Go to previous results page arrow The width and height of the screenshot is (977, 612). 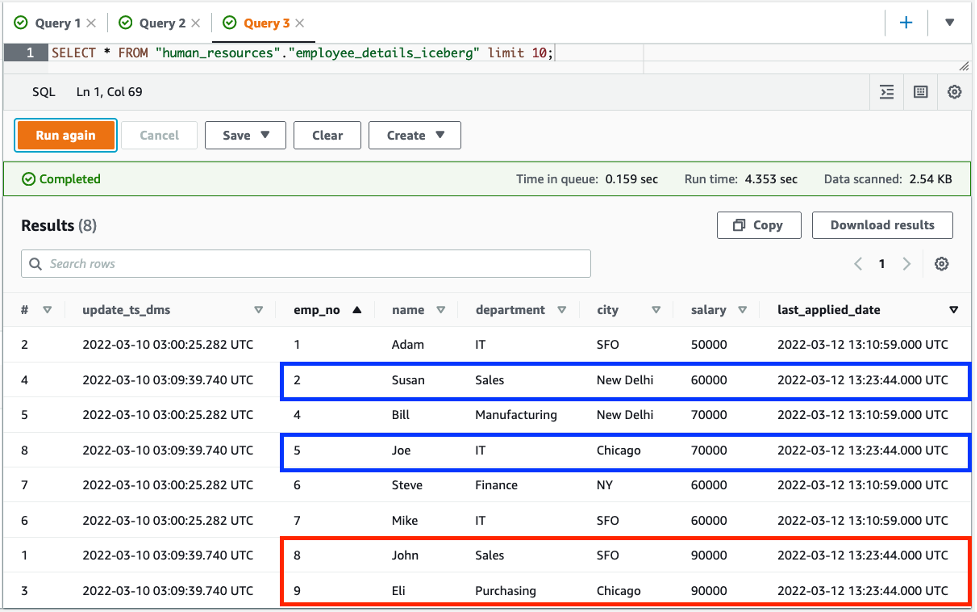858,264
